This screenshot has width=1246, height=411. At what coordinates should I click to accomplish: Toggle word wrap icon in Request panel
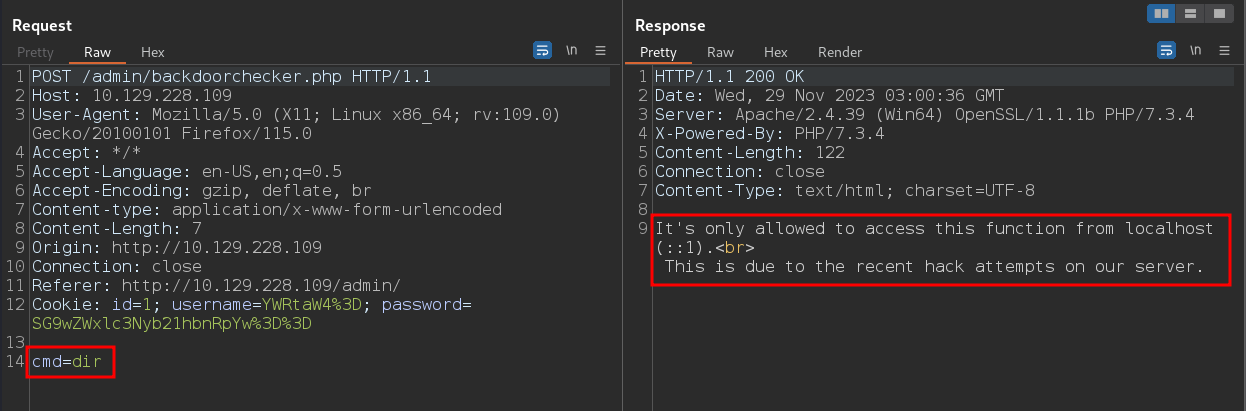click(543, 50)
